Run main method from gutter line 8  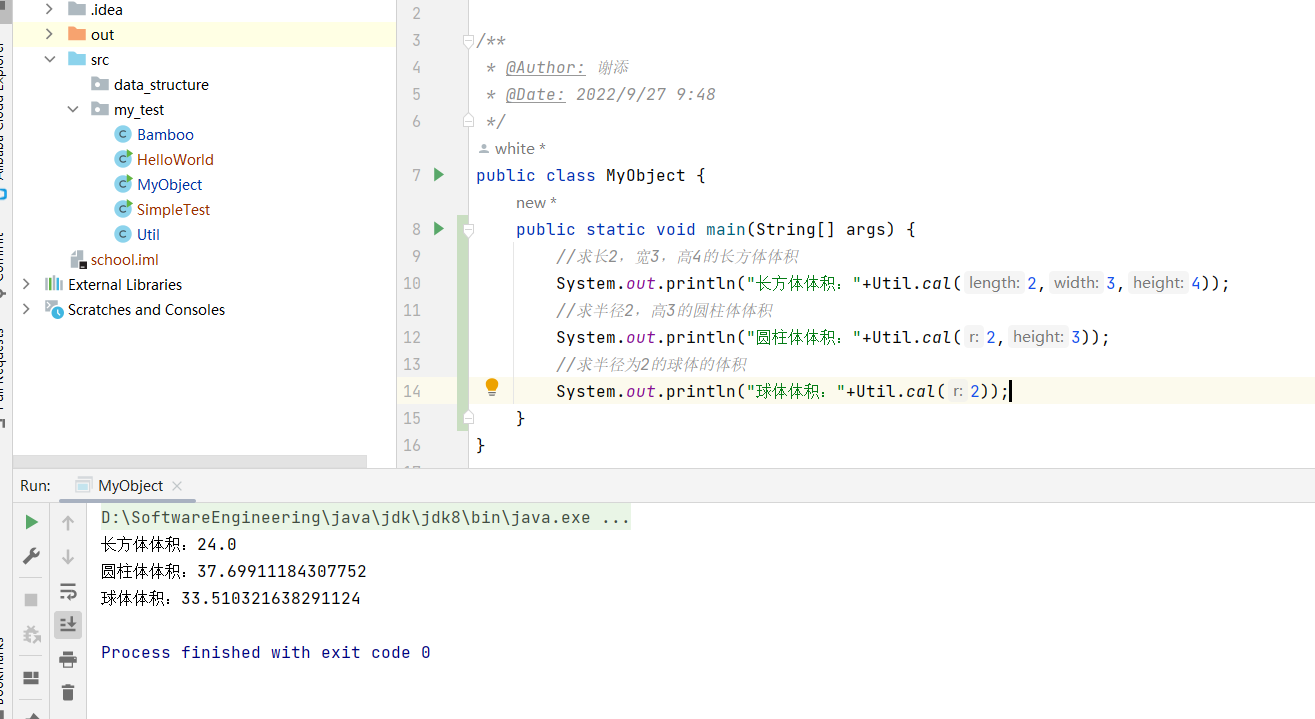pyautogui.click(x=438, y=229)
